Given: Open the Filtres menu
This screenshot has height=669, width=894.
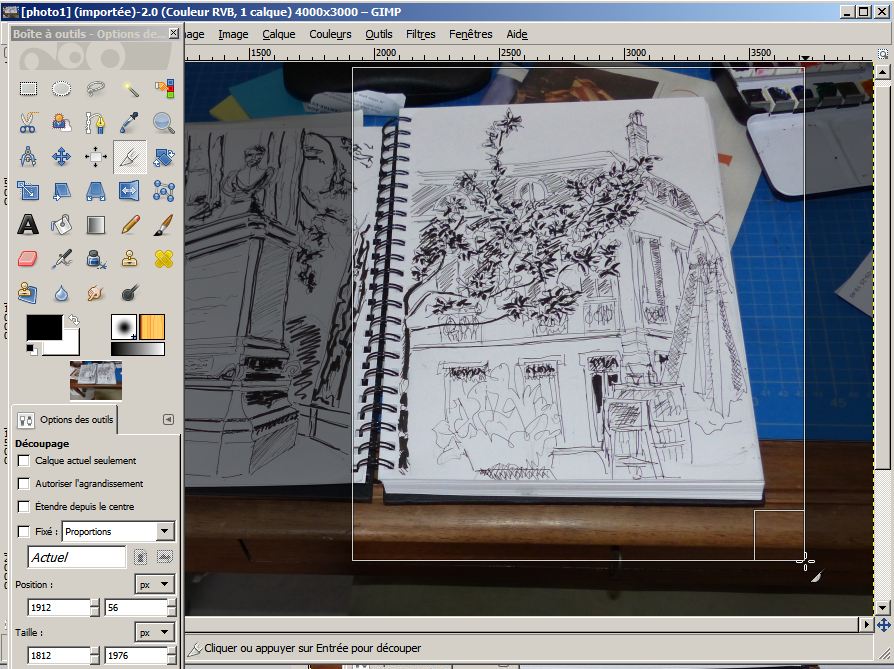Looking at the screenshot, I should point(421,34).
